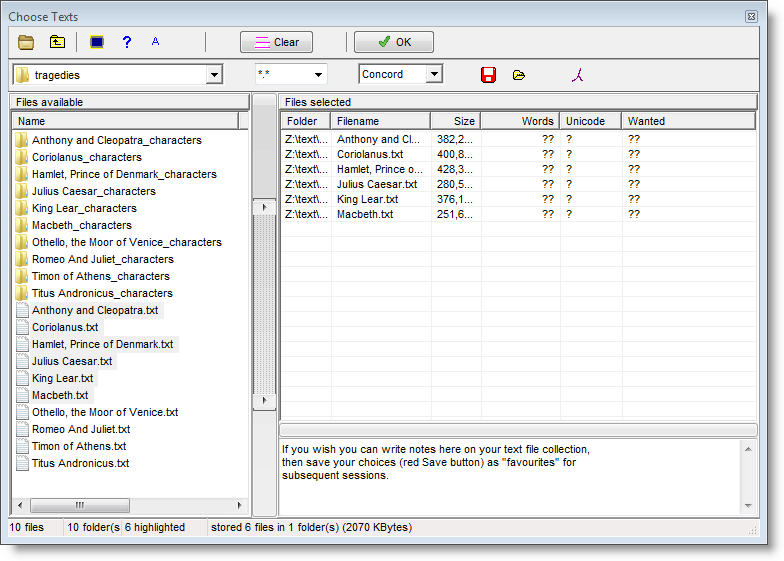The image size is (784, 561).
Task: Click the file list scroll-right arrow
Action: (x=240, y=505)
